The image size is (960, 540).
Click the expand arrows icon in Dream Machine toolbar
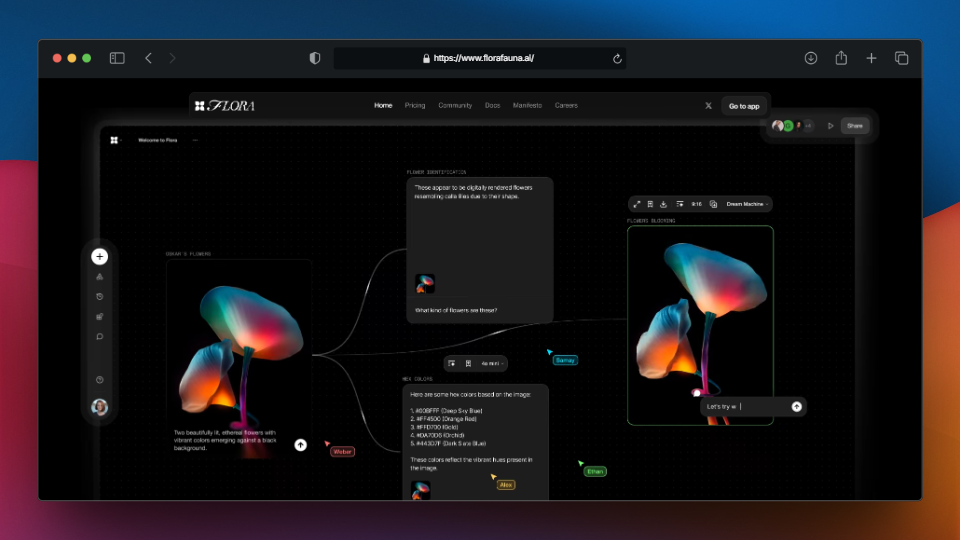pyautogui.click(x=637, y=204)
